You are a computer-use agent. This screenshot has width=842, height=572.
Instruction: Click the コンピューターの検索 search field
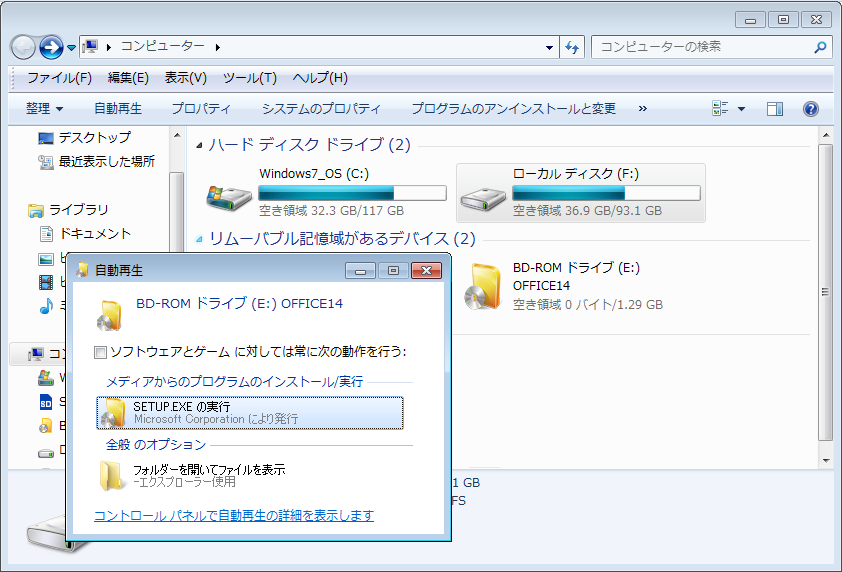[703, 47]
